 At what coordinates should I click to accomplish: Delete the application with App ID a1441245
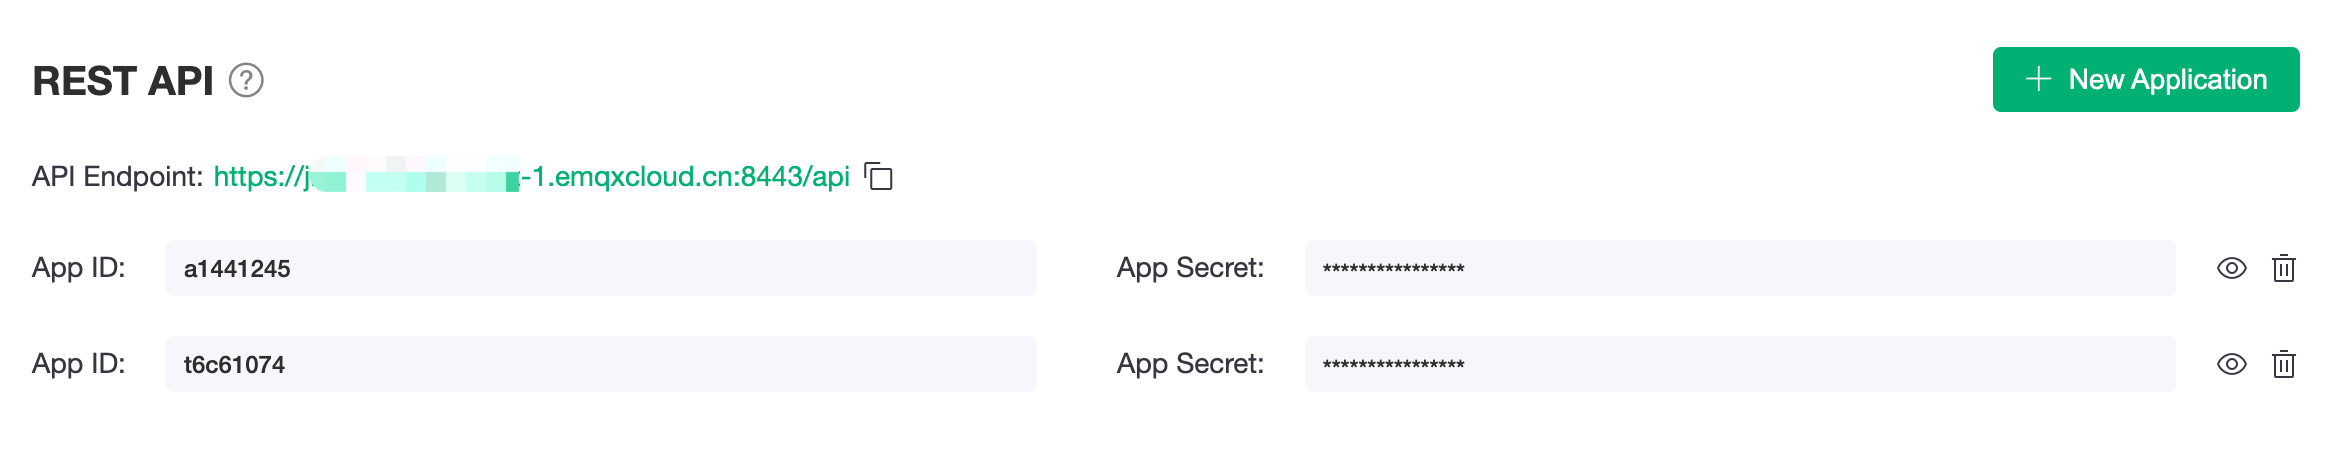(2284, 268)
